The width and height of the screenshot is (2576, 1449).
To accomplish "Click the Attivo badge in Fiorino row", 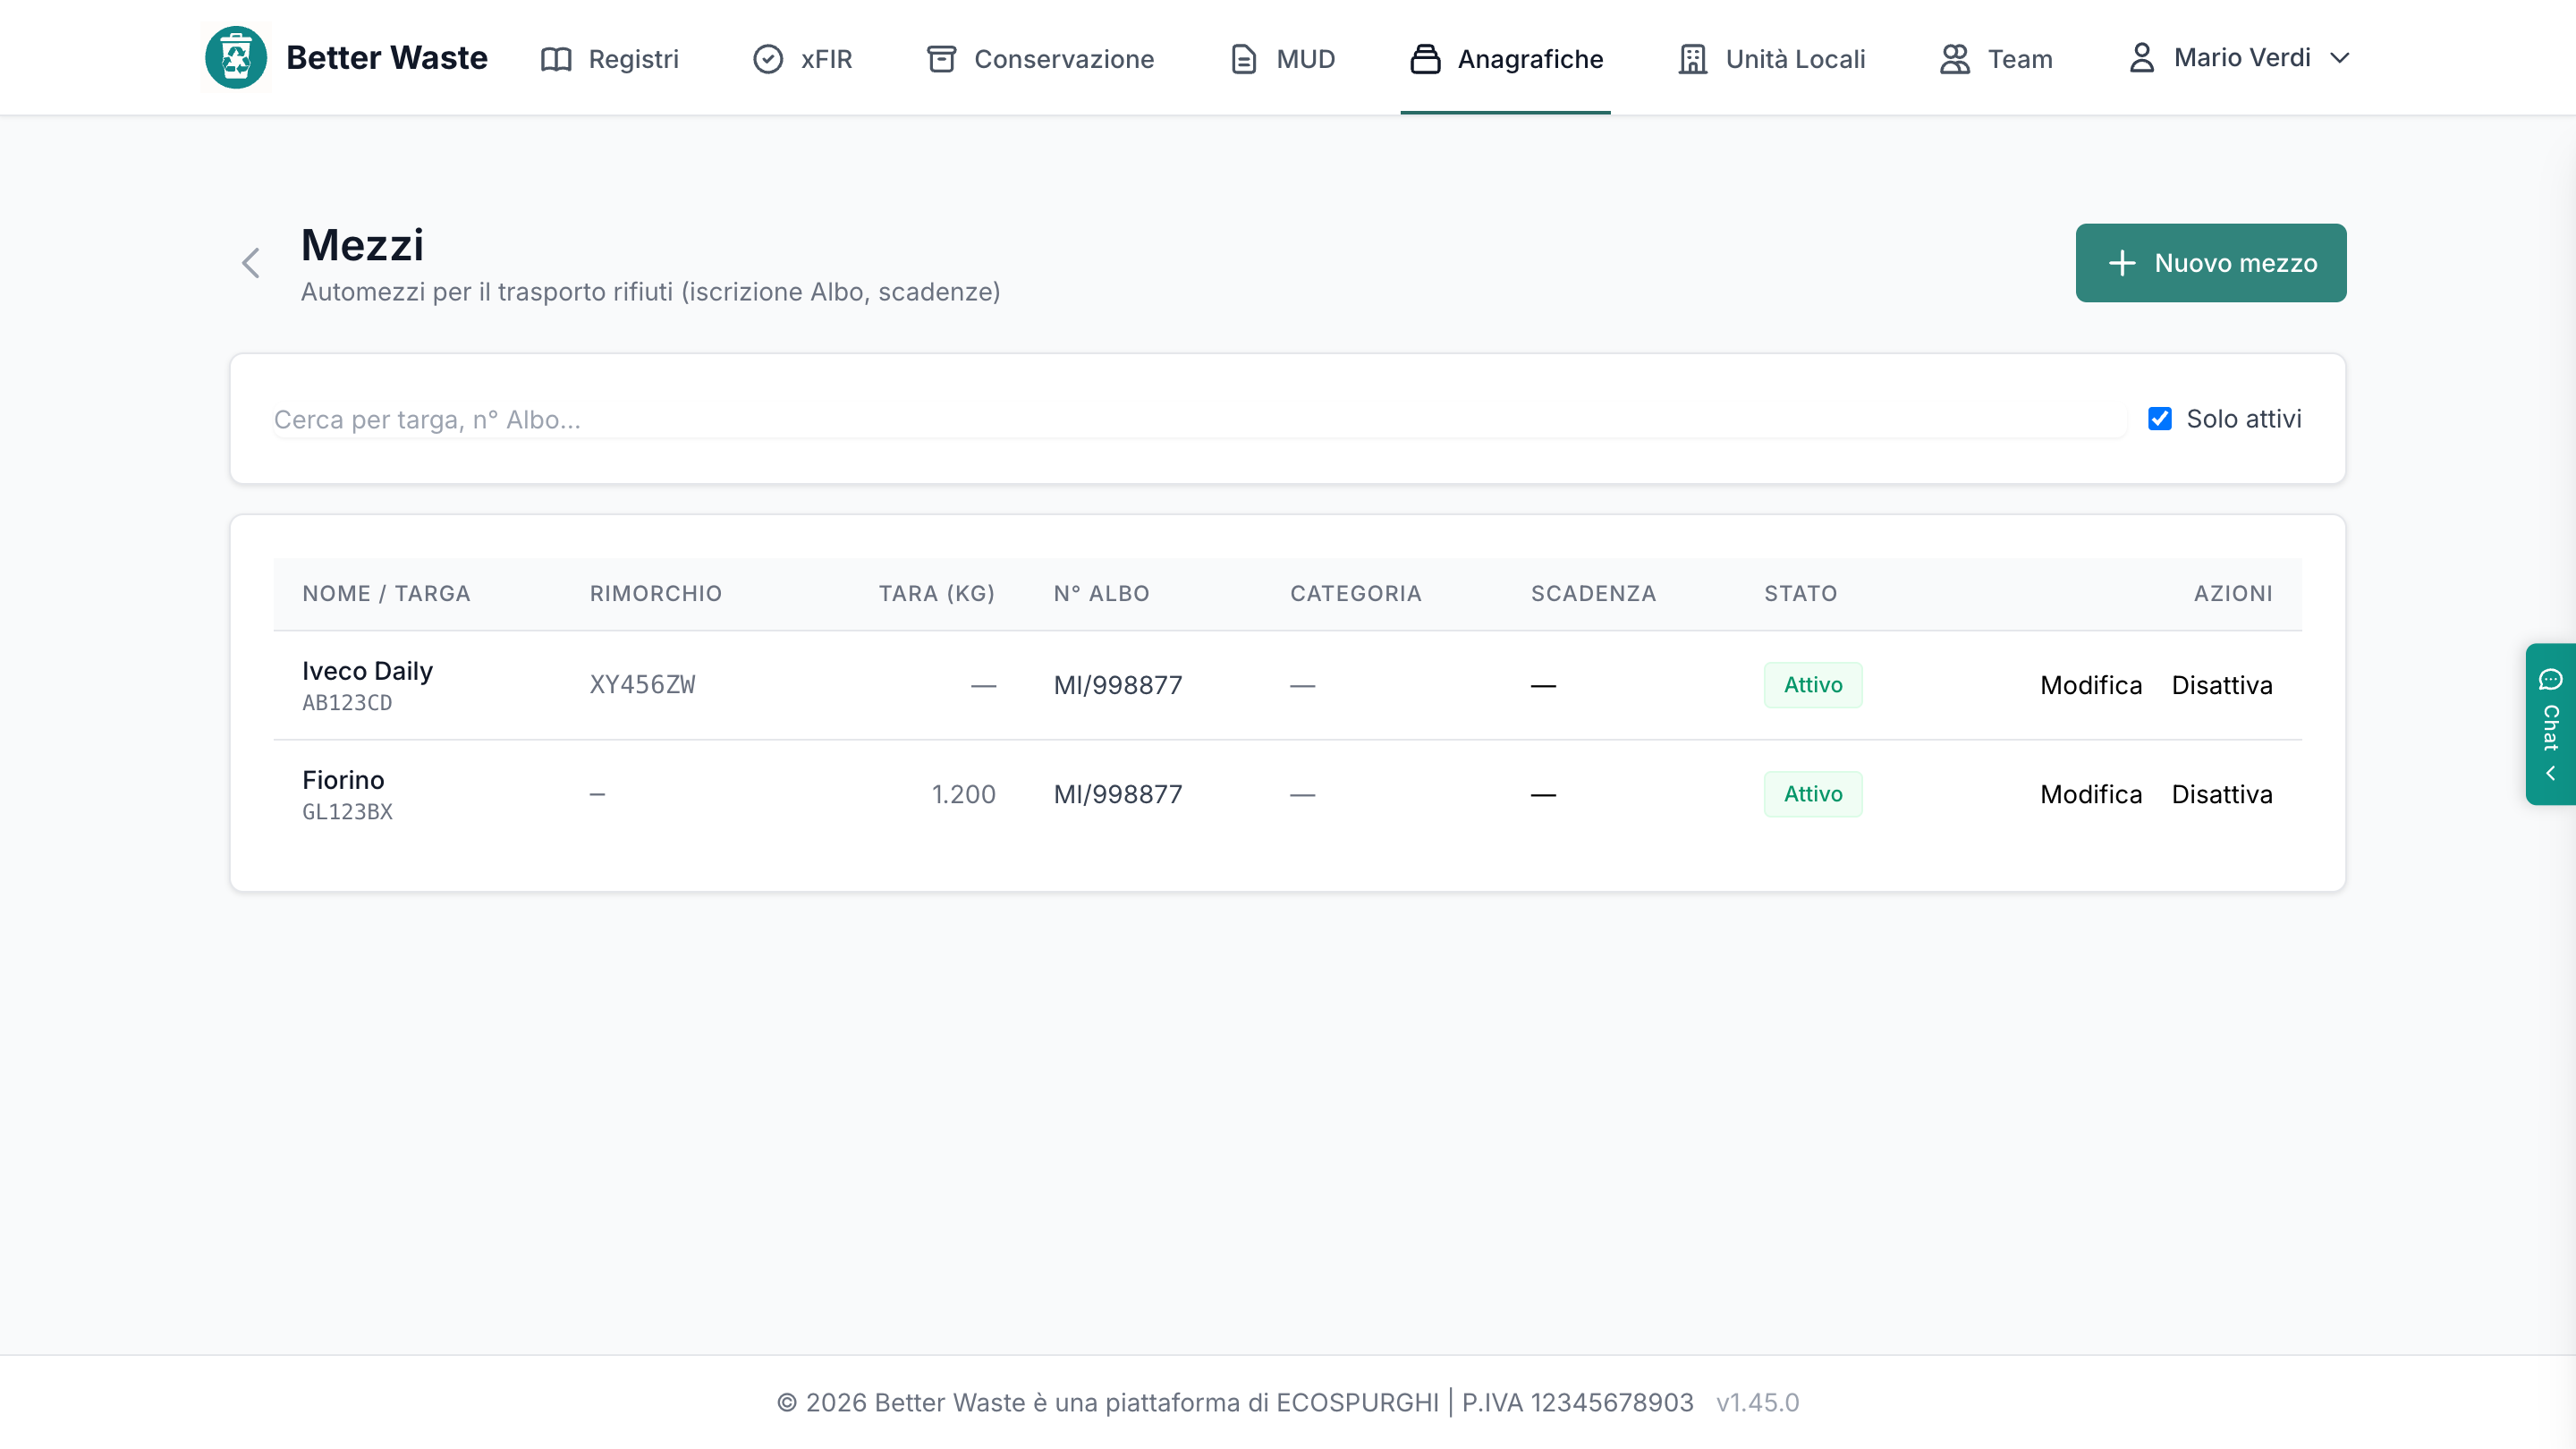I will (1812, 794).
